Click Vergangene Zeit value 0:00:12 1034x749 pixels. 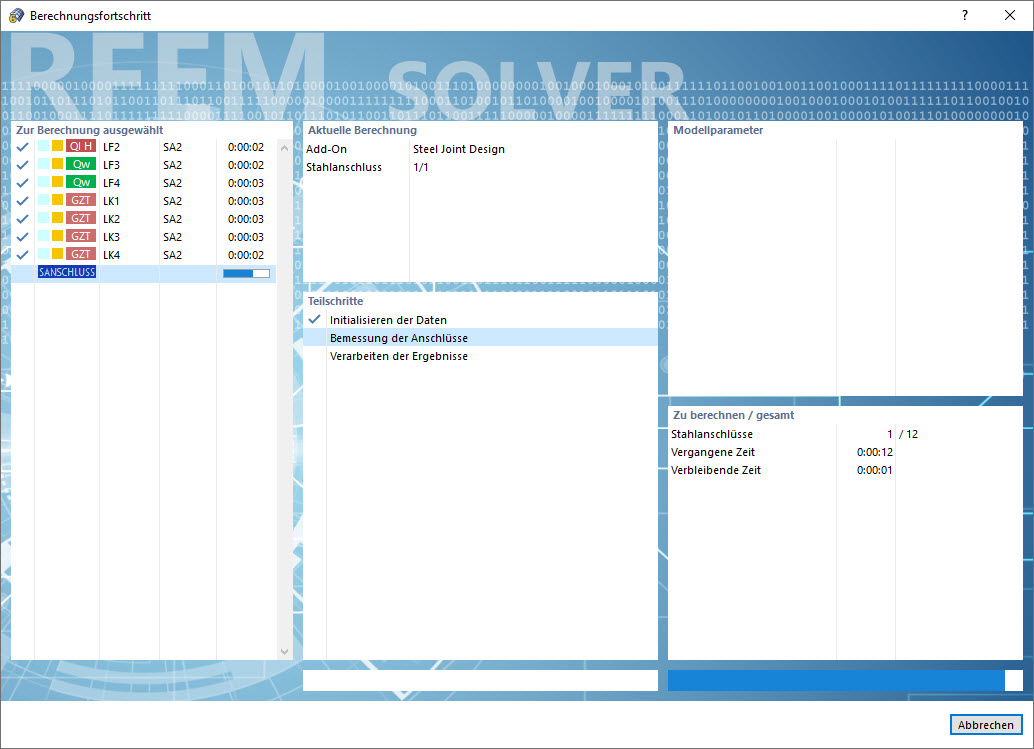click(874, 452)
